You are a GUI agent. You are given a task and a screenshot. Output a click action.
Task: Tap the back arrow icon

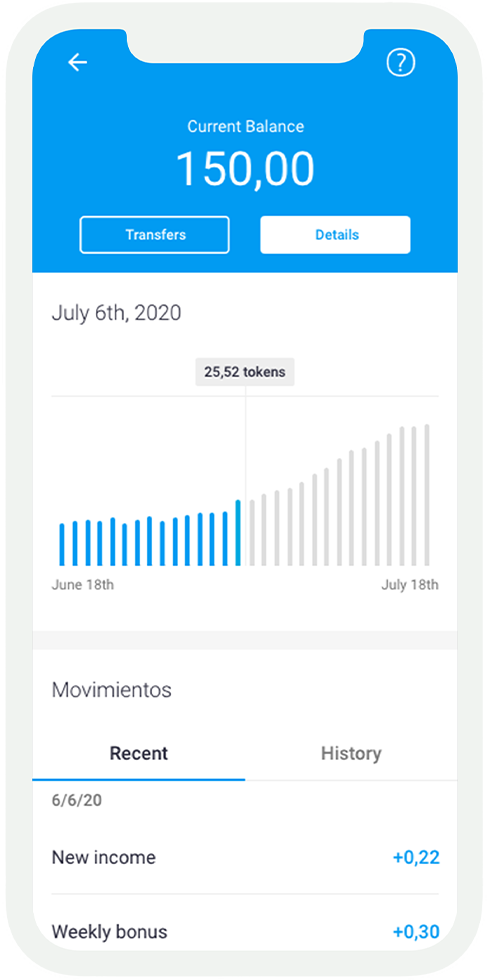point(78,62)
